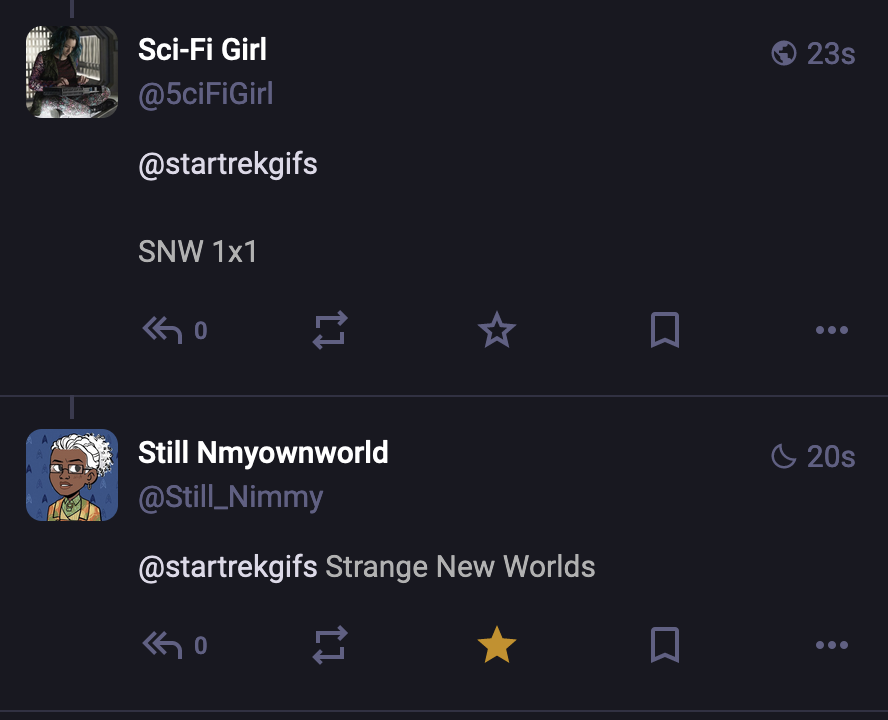The width and height of the screenshot is (888, 720).
Task: Open the @5ciFiGirl profile handle
Action: tap(206, 94)
